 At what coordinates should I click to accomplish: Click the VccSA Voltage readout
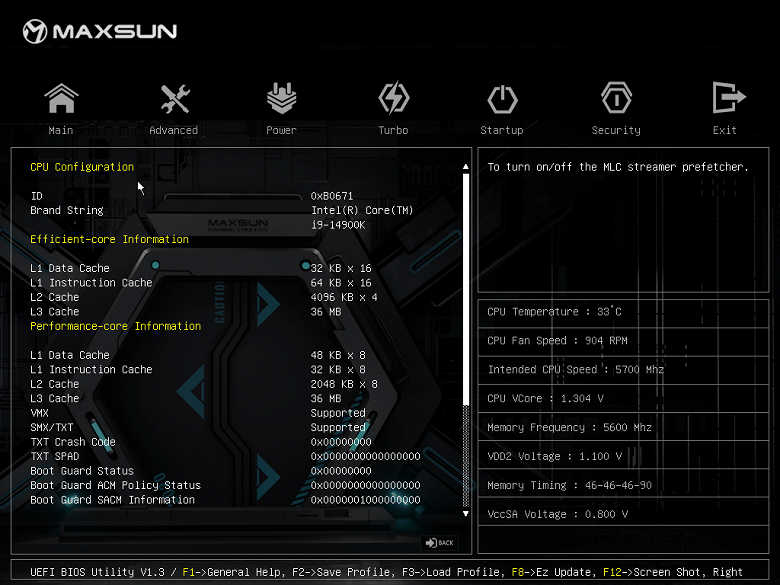tap(558, 514)
